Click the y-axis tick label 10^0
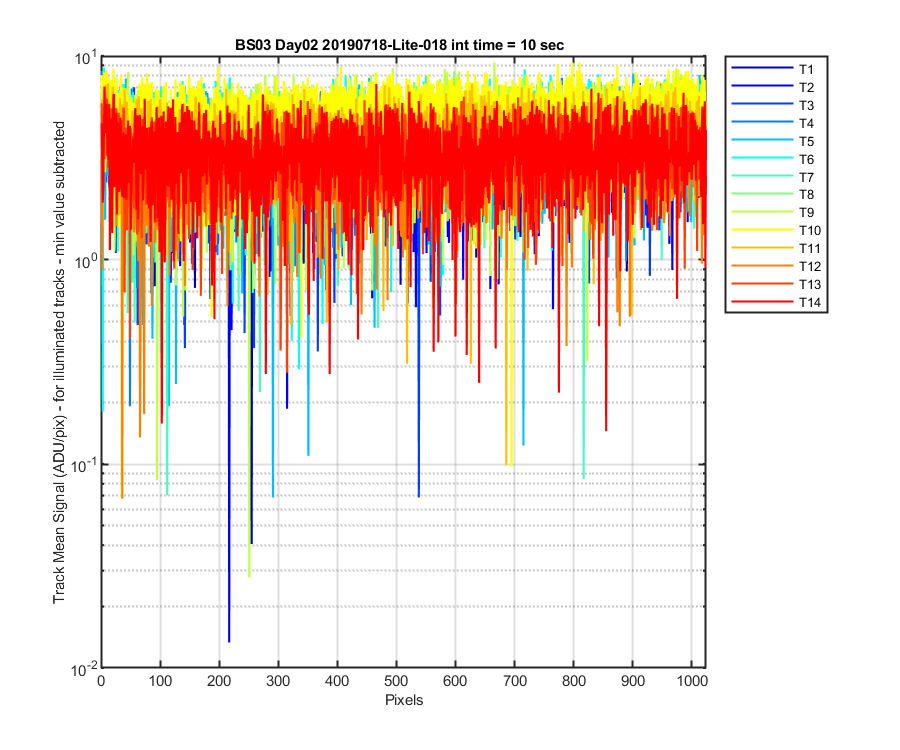 coord(86,261)
